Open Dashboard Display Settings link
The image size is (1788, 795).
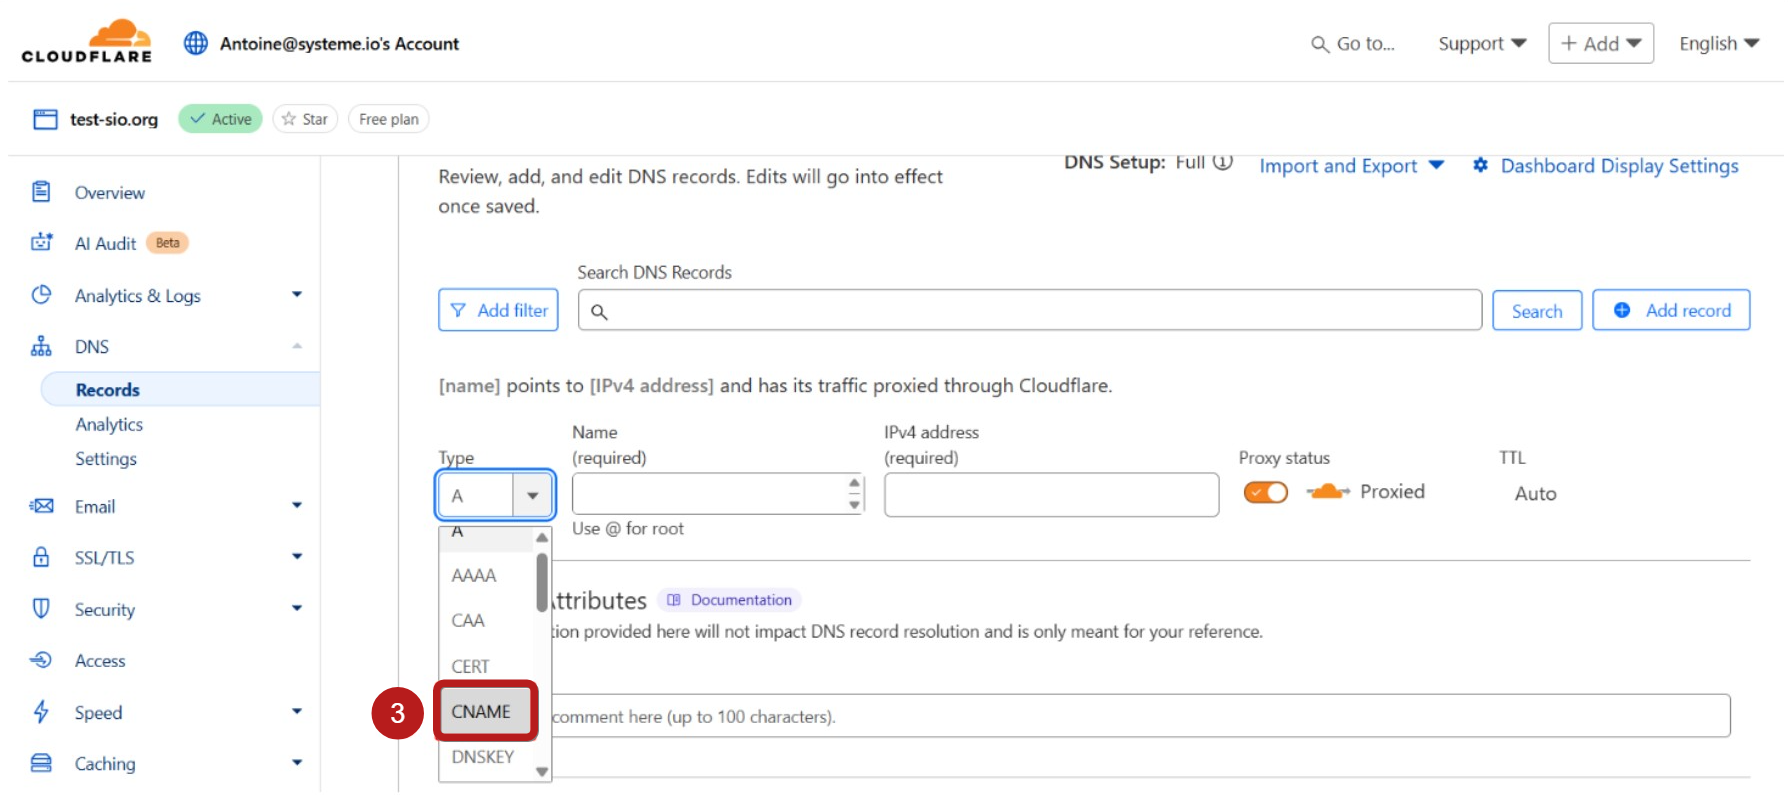click(1619, 166)
